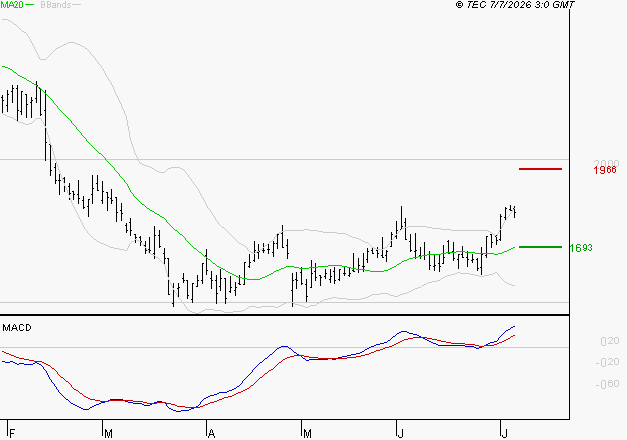The width and height of the screenshot is (627, 440).
Task: Click the A month marker (April)
Action: coord(212,434)
